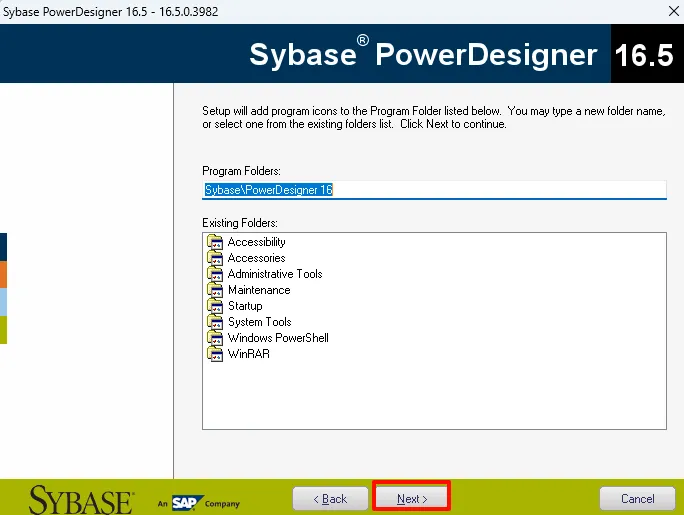Click the Startup folder icon
The image size is (684, 515).
pos(215,306)
